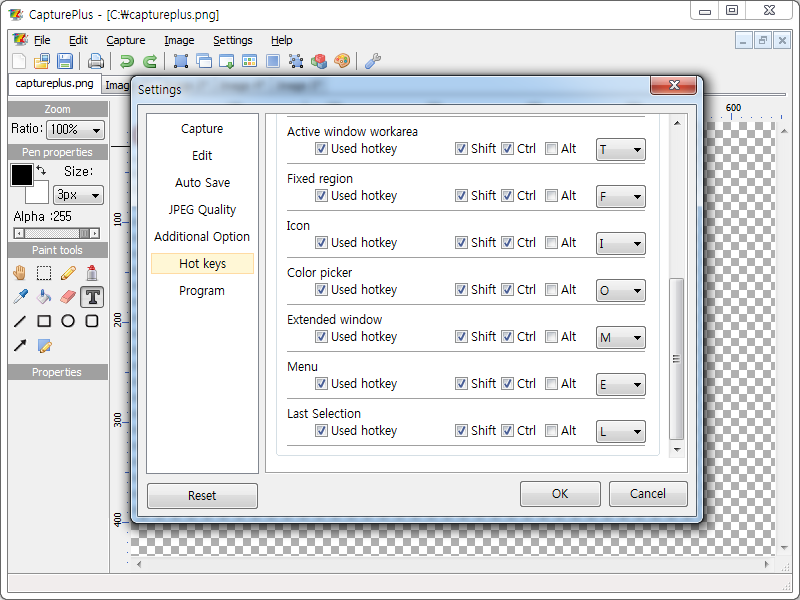Image resolution: width=800 pixels, height=600 pixels.
Task: Select the Ellipse shape tool
Action: click(68, 321)
